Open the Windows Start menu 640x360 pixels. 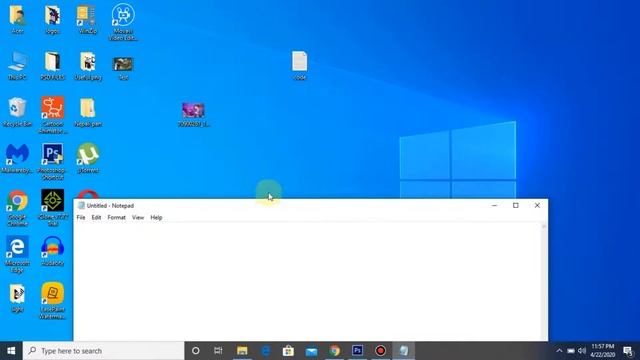(x=11, y=351)
